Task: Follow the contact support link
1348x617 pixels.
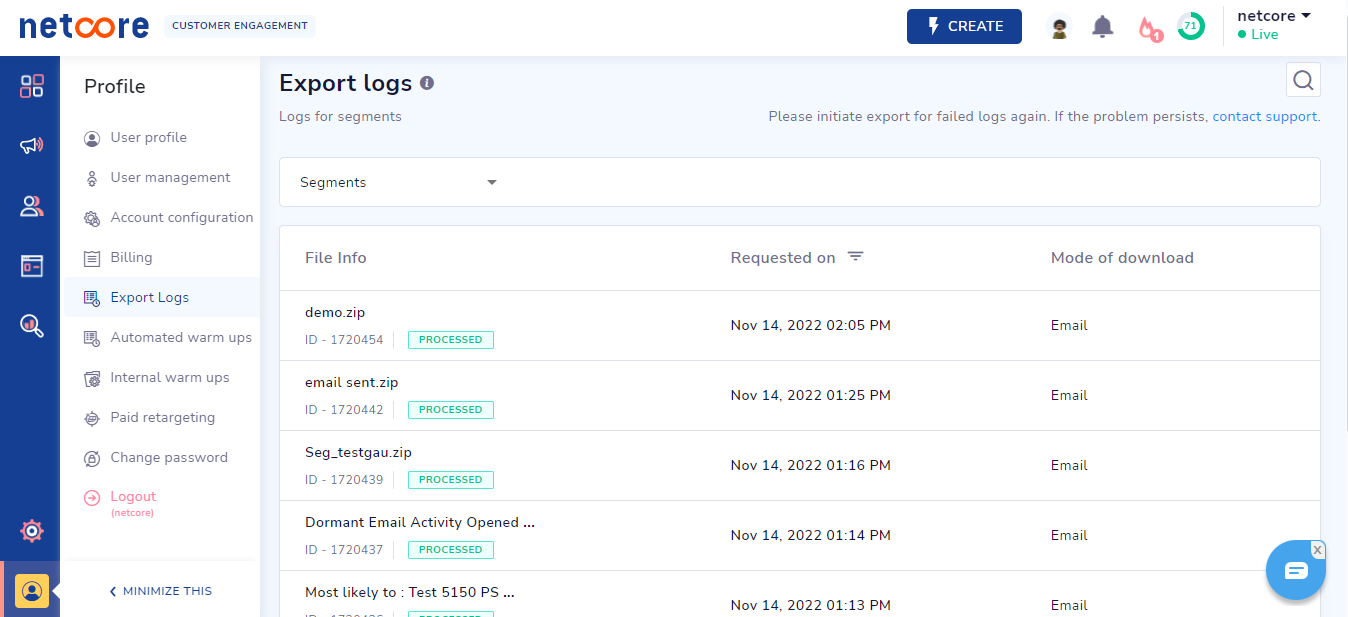Action: (1265, 116)
